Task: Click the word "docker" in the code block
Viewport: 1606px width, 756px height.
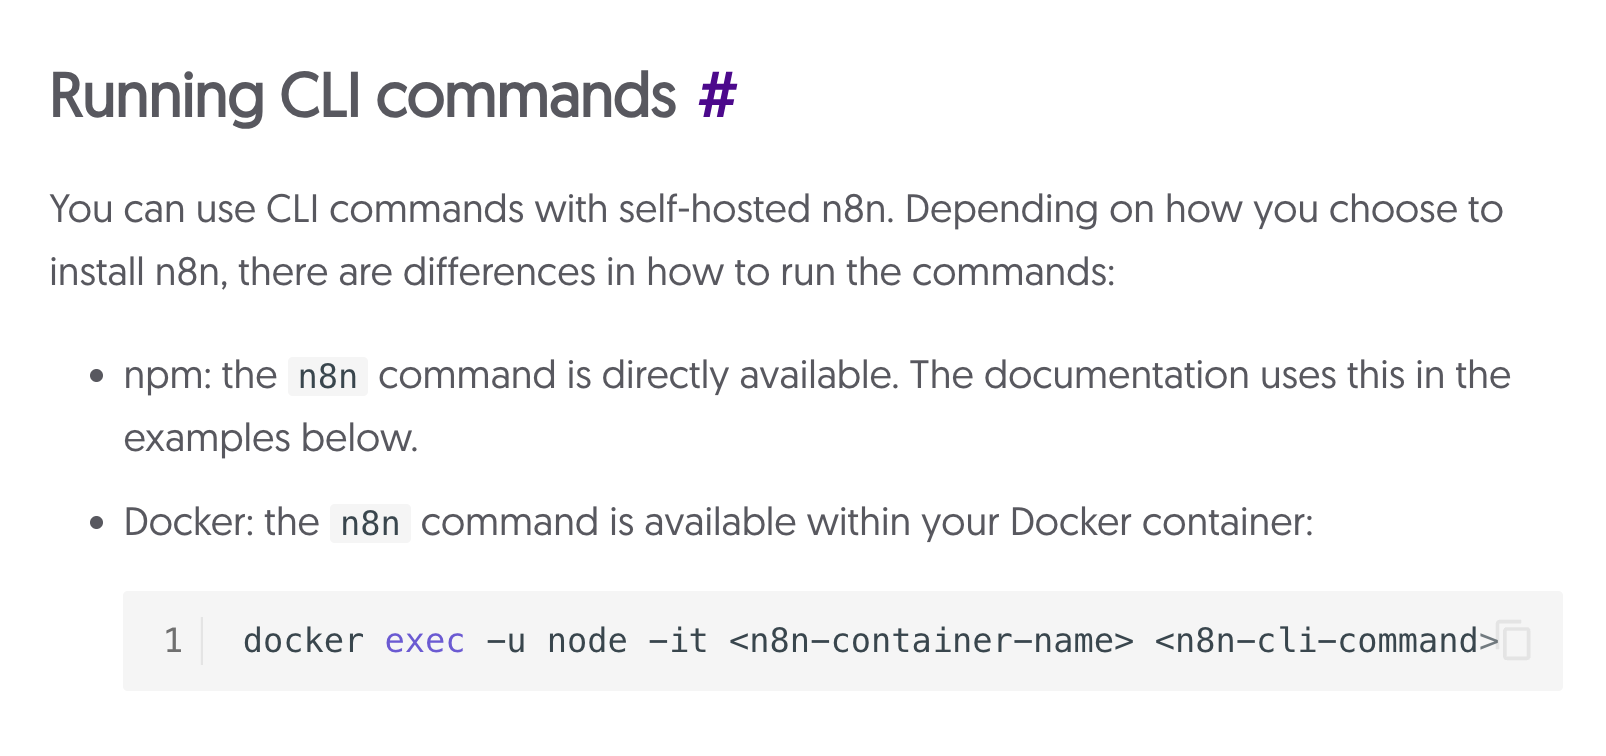Action: tap(303, 641)
